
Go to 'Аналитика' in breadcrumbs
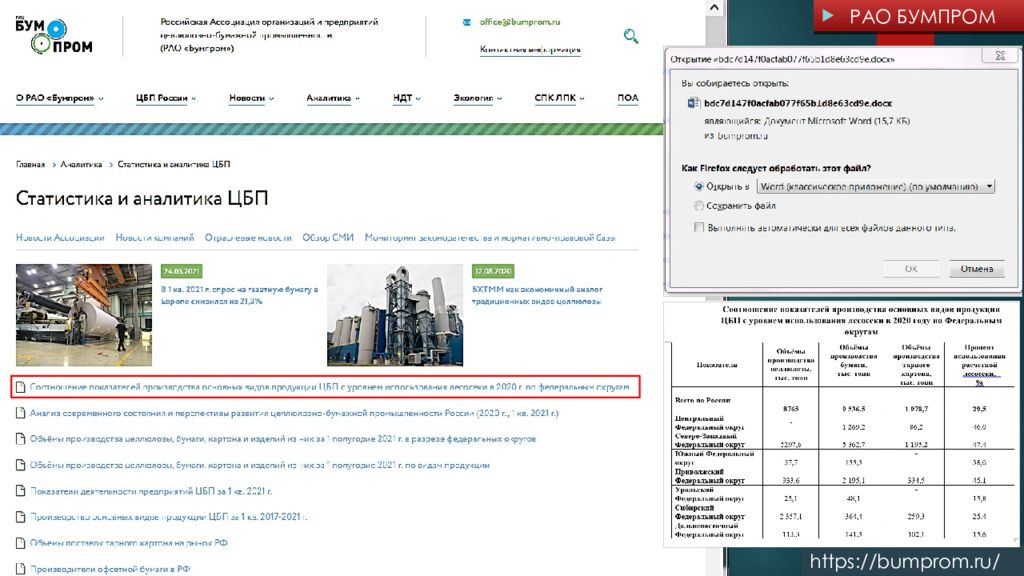[81, 165]
